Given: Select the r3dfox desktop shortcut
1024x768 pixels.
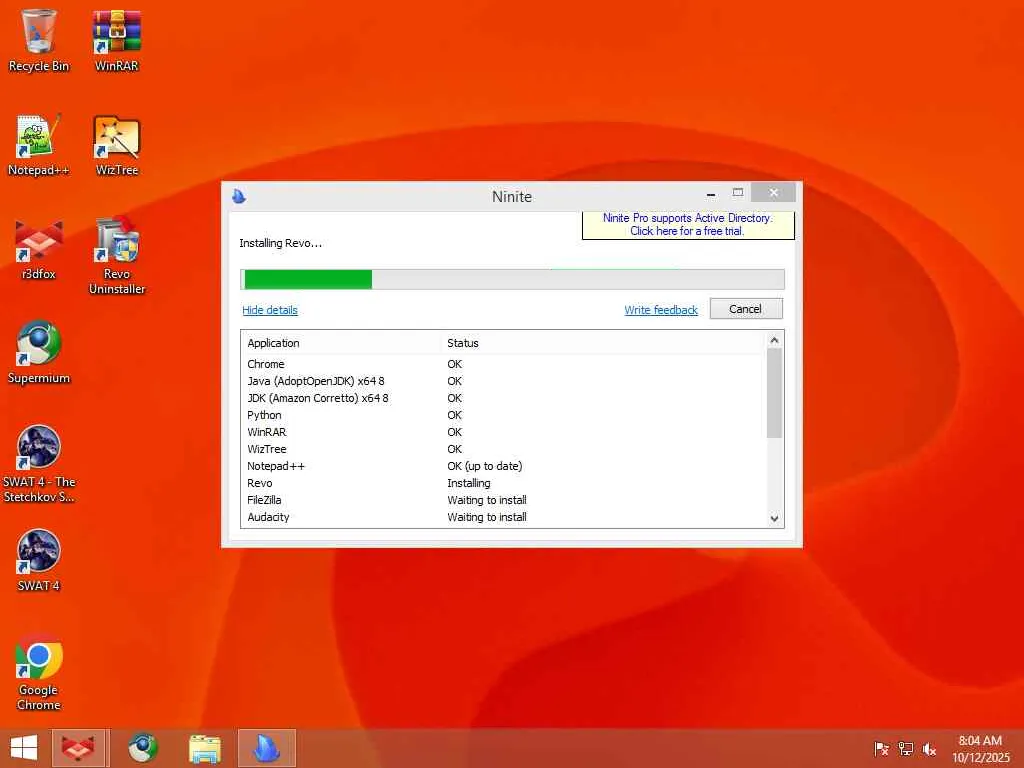Looking at the screenshot, I should [x=39, y=249].
